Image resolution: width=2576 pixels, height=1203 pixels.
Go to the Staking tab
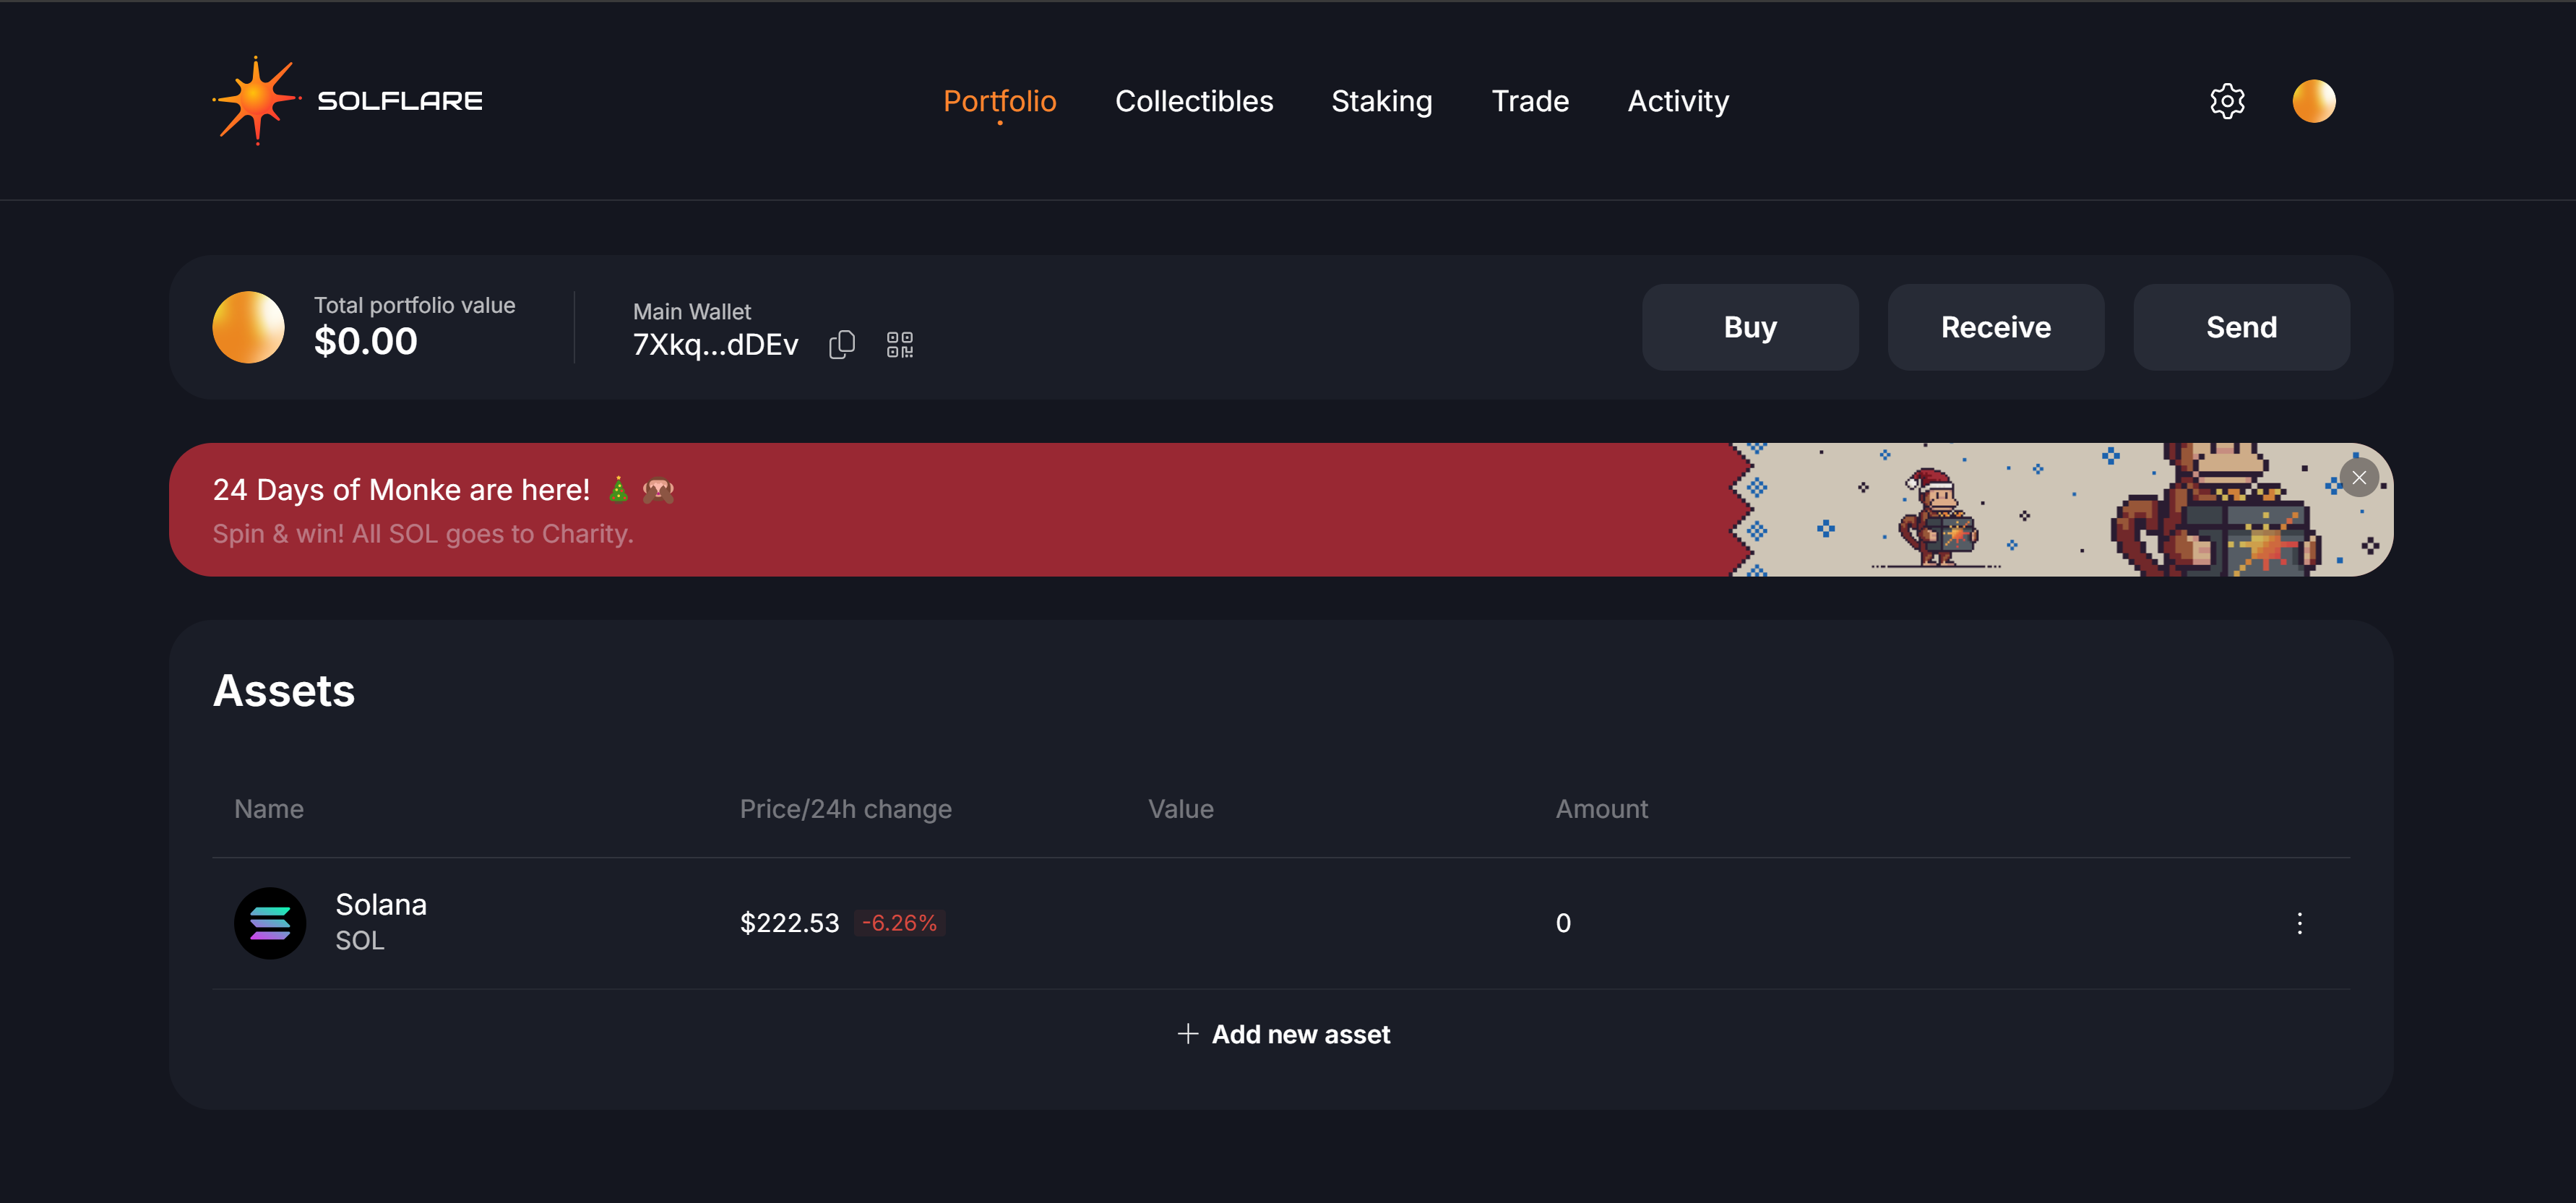1381,101
